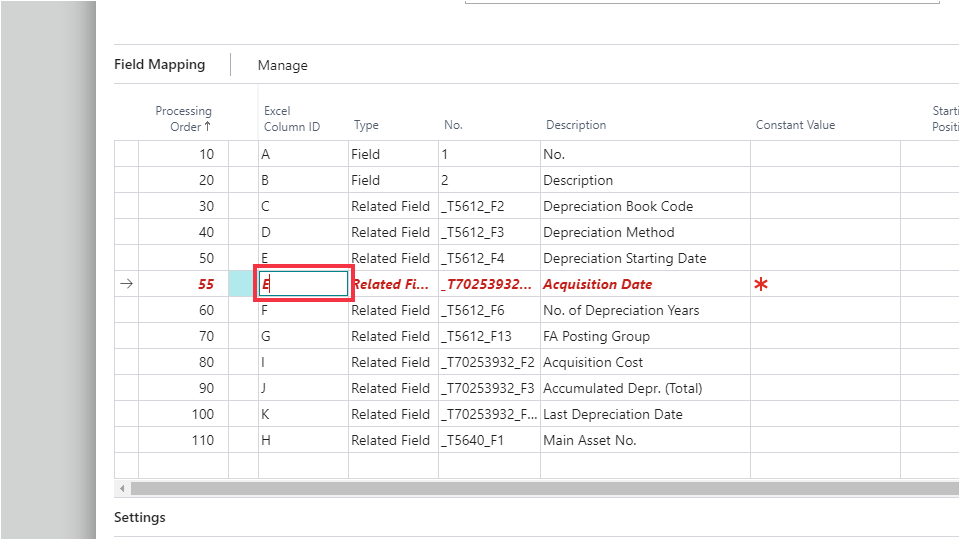Click Processing Order value 80
Screen dimensions: 960x540
click(205, 362)
